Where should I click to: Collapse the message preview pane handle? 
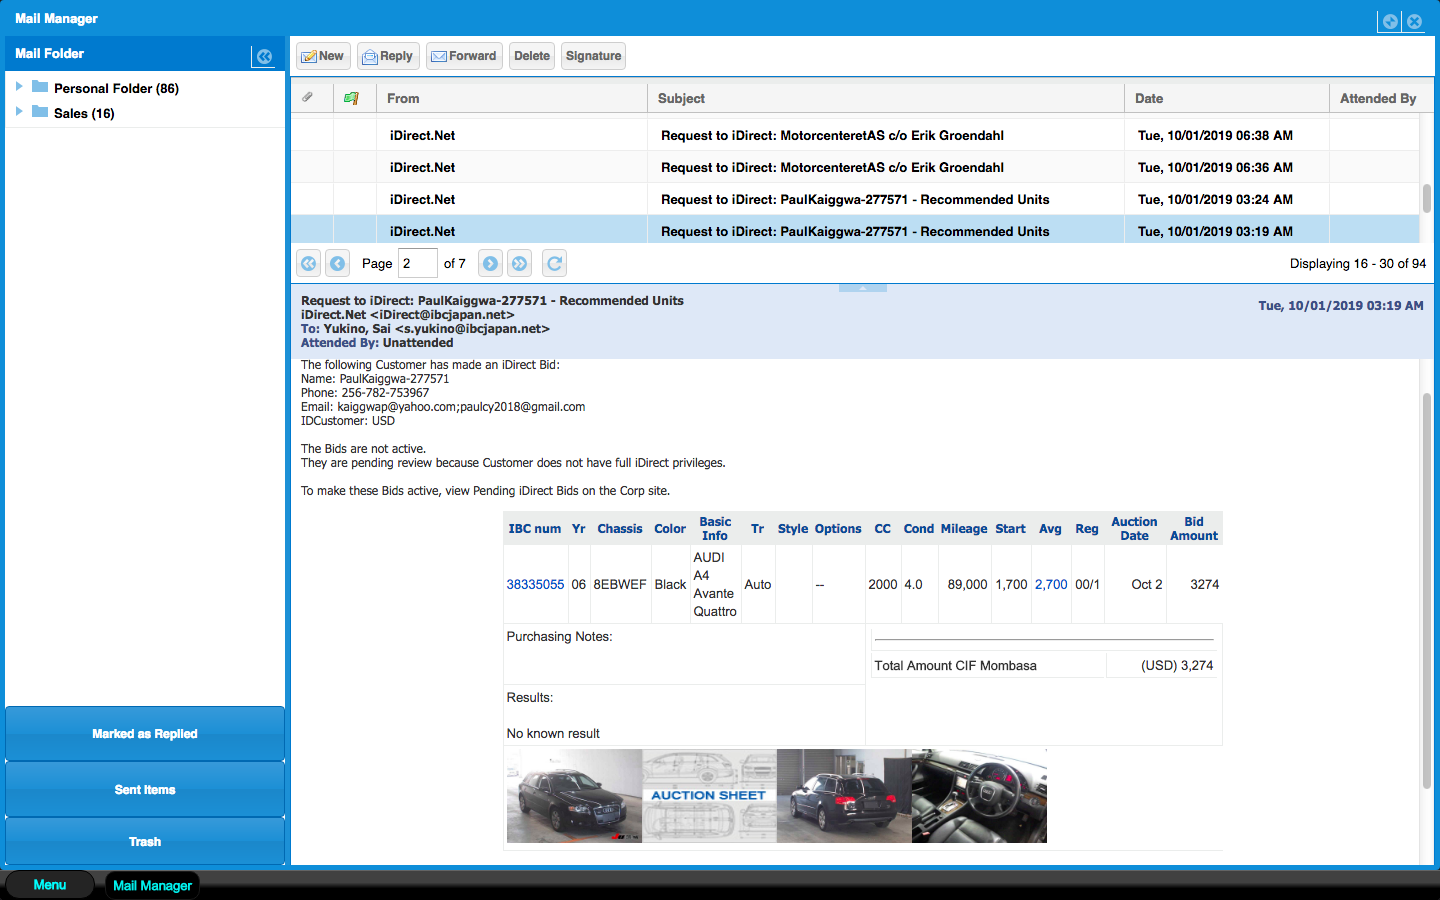863,288
